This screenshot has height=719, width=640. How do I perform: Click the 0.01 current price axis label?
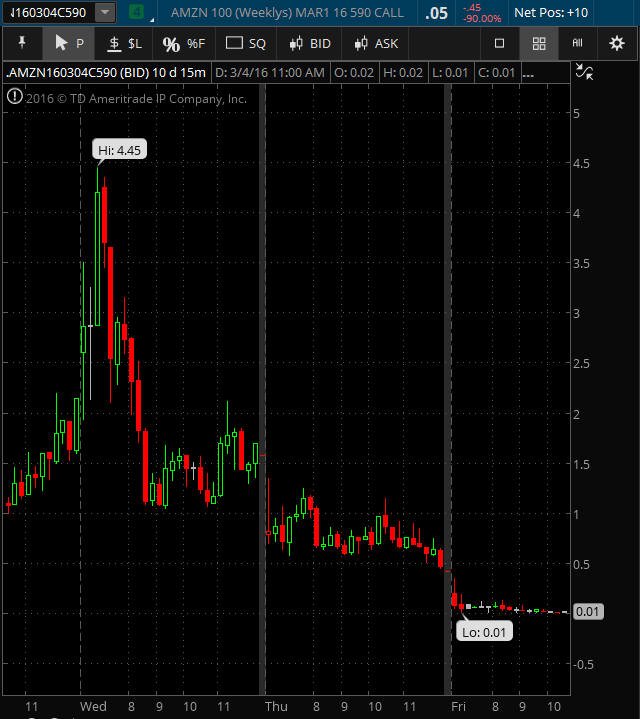[x=587, y=611]
